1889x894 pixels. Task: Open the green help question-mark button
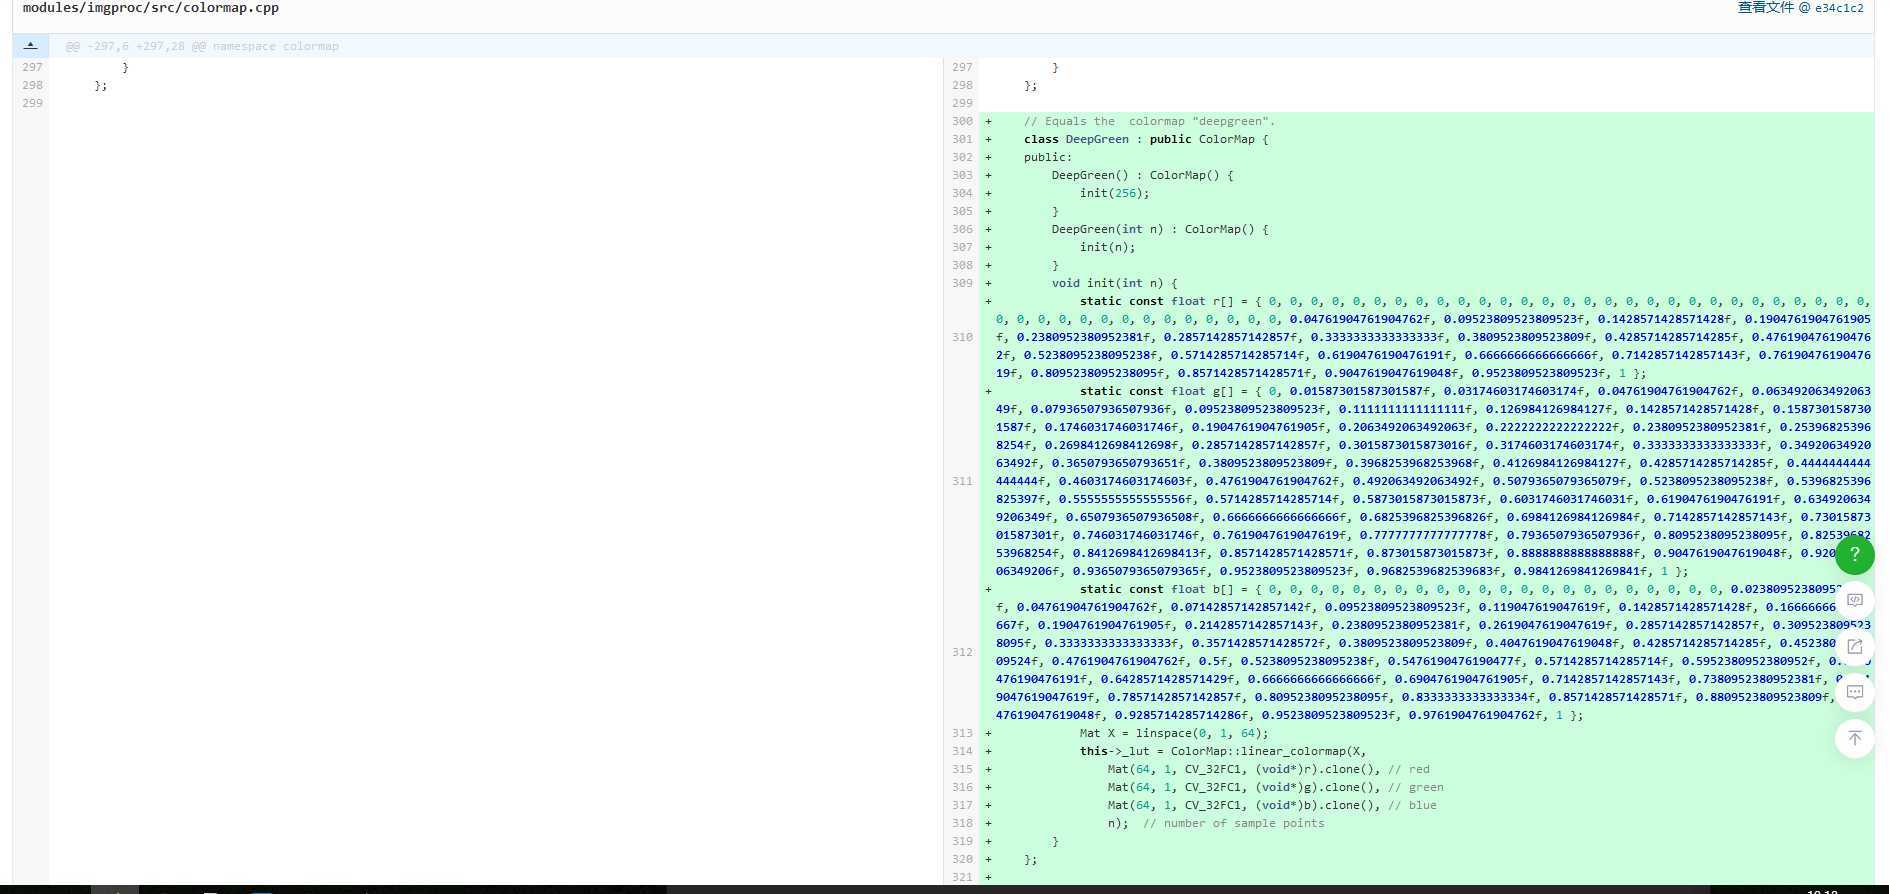[1854, 554]
